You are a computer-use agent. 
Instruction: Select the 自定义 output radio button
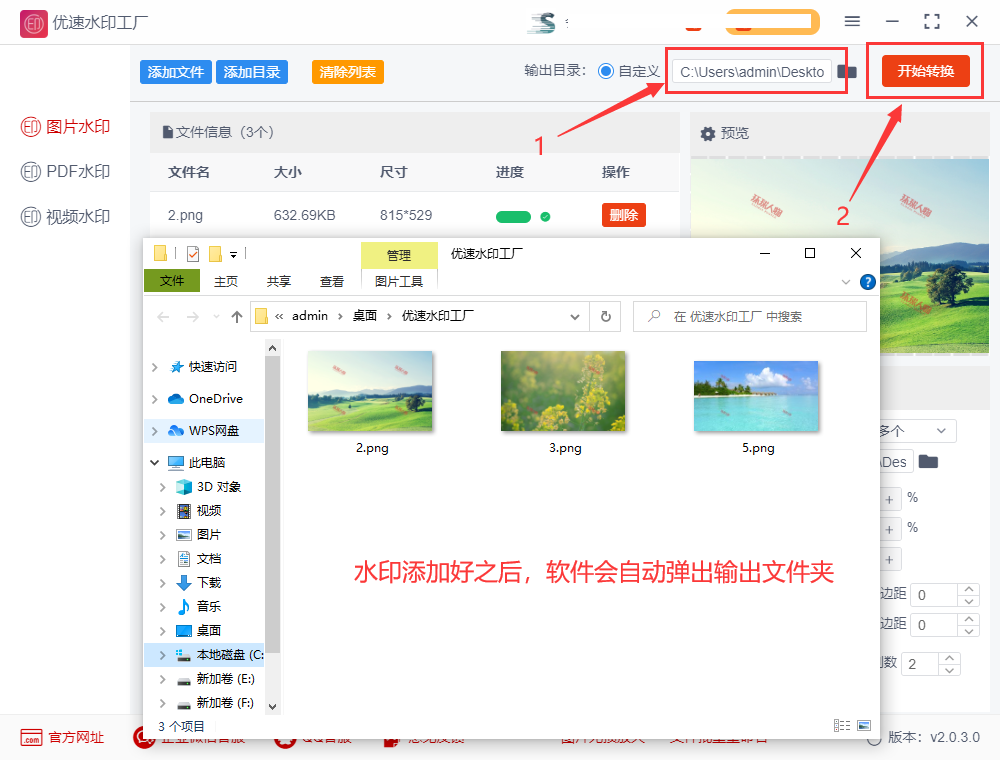pyautogui.click(x=606, y=71)
